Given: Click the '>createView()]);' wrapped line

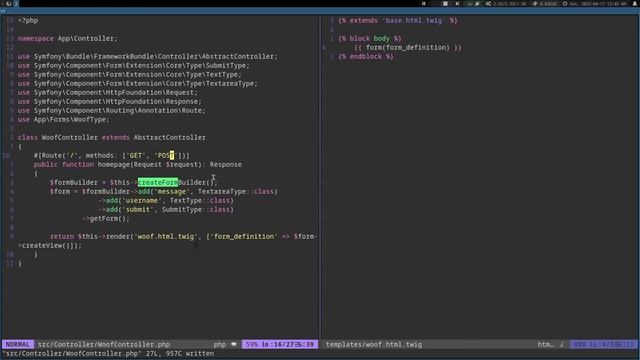Looking at the screenshot, I should [x=50, y=245].
